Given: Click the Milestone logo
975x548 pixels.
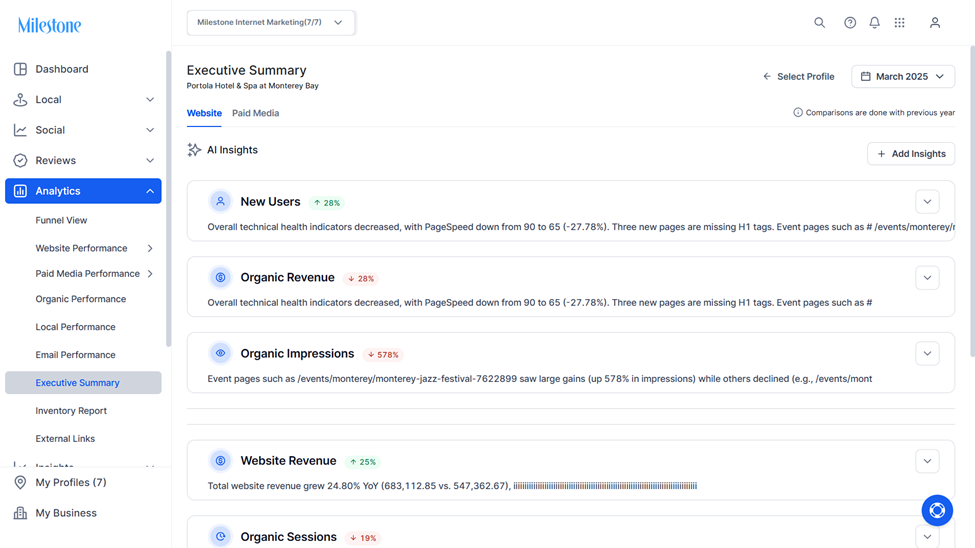Looking at the screenshot, I should (50, 26).
